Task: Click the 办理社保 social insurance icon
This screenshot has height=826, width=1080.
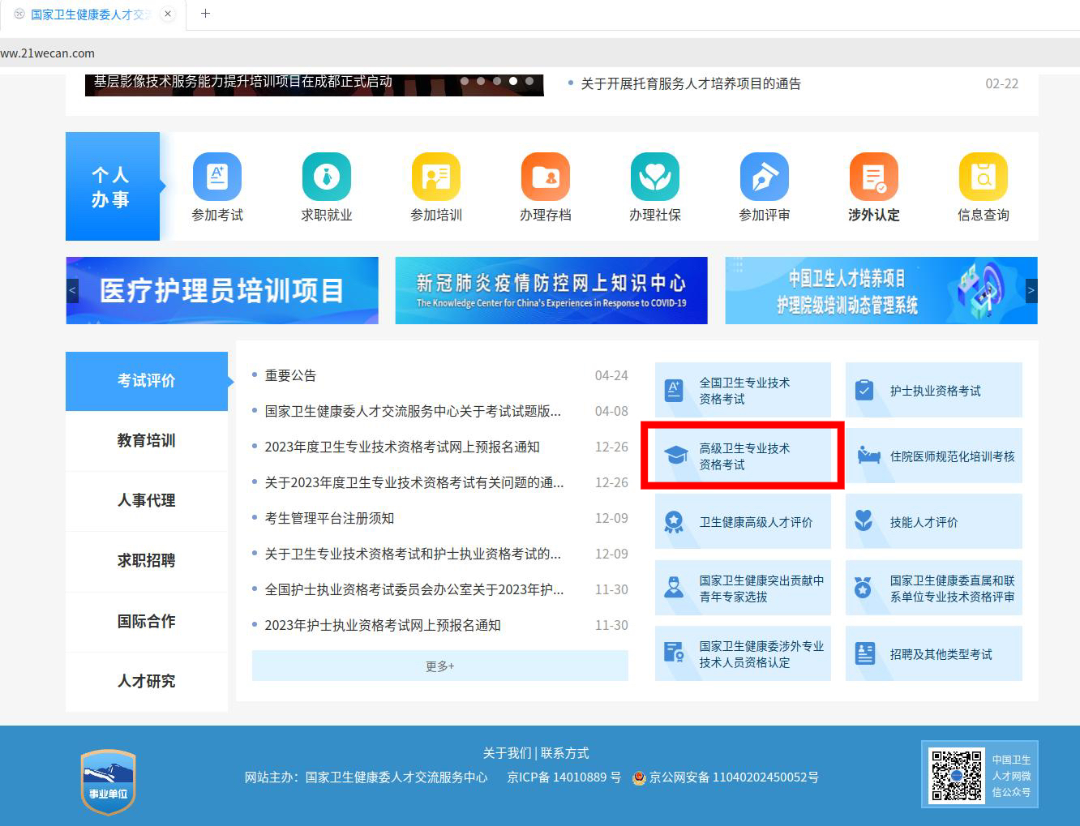Action: 654,178
